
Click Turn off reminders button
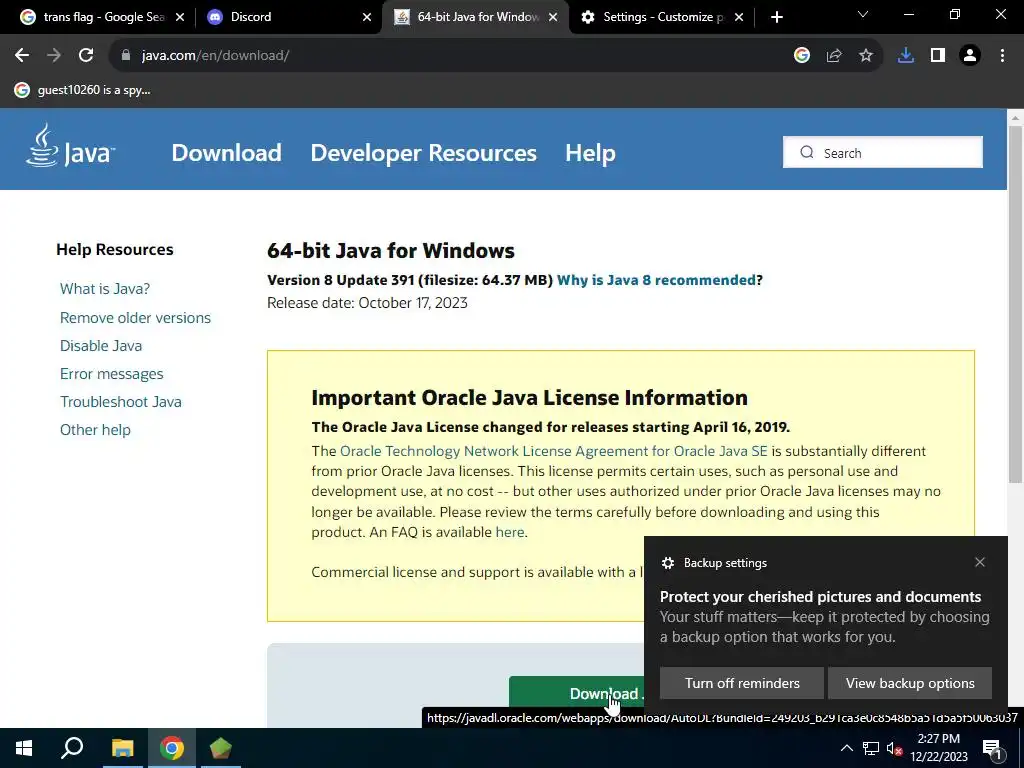(742, 683)
